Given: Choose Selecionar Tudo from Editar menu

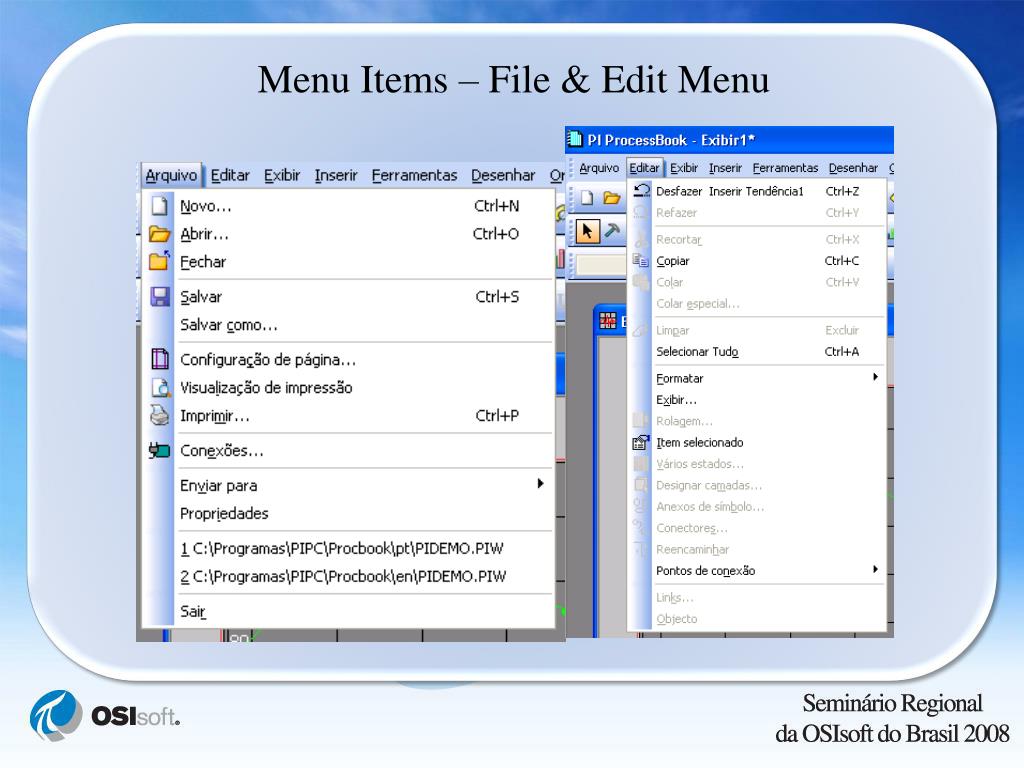Looking at the screenshot, I should 756,351.
